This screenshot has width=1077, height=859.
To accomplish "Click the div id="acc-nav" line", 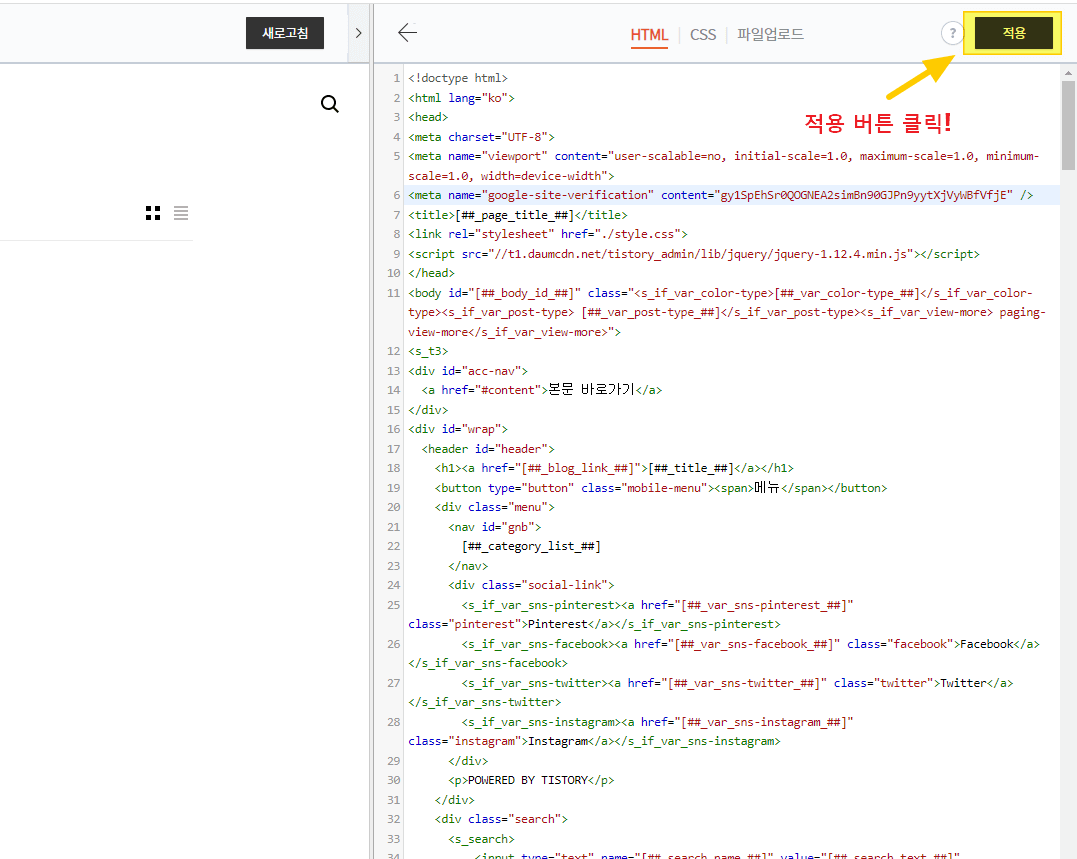I will tap(468, 371).
